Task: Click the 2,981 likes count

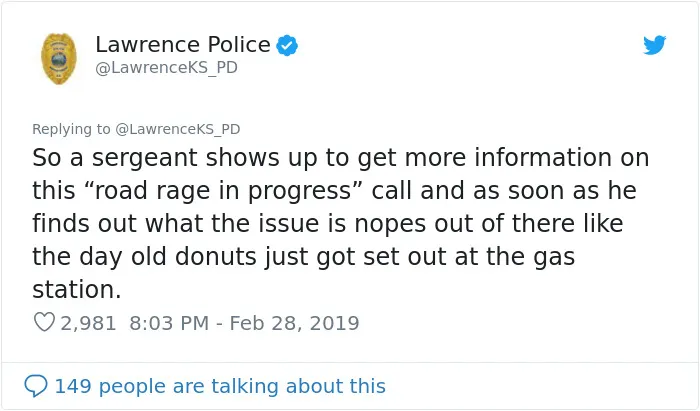Action: 88,323
